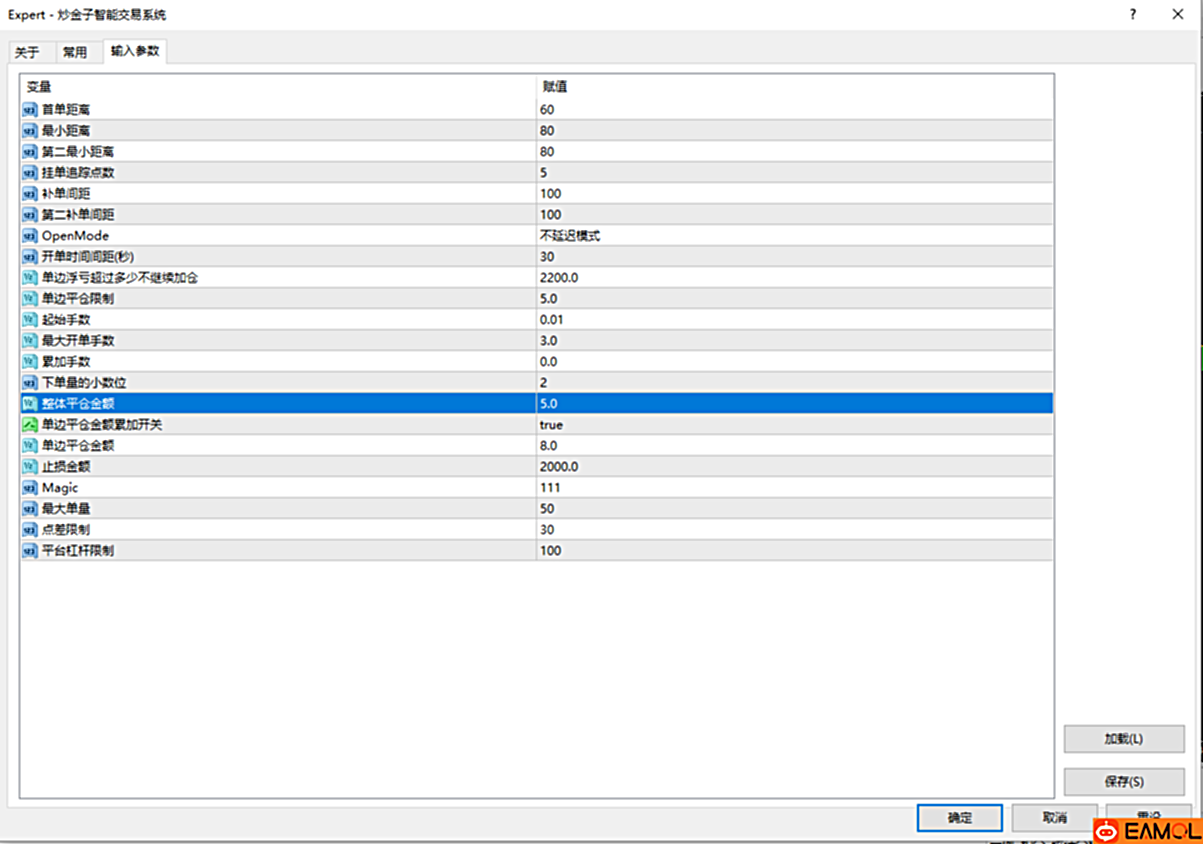Open the OpenMode 不延迟模式 value dropdown
The width and height of the screenshot is (1203, 844).
tap(569, 236)
